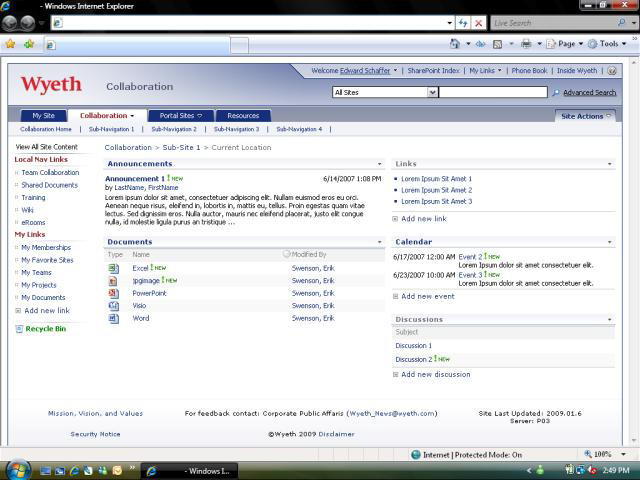The height and width of the screenshot is (480, 640).
Task: Select Sub-Navigation 2 item
Action: [x=174, y=129]
